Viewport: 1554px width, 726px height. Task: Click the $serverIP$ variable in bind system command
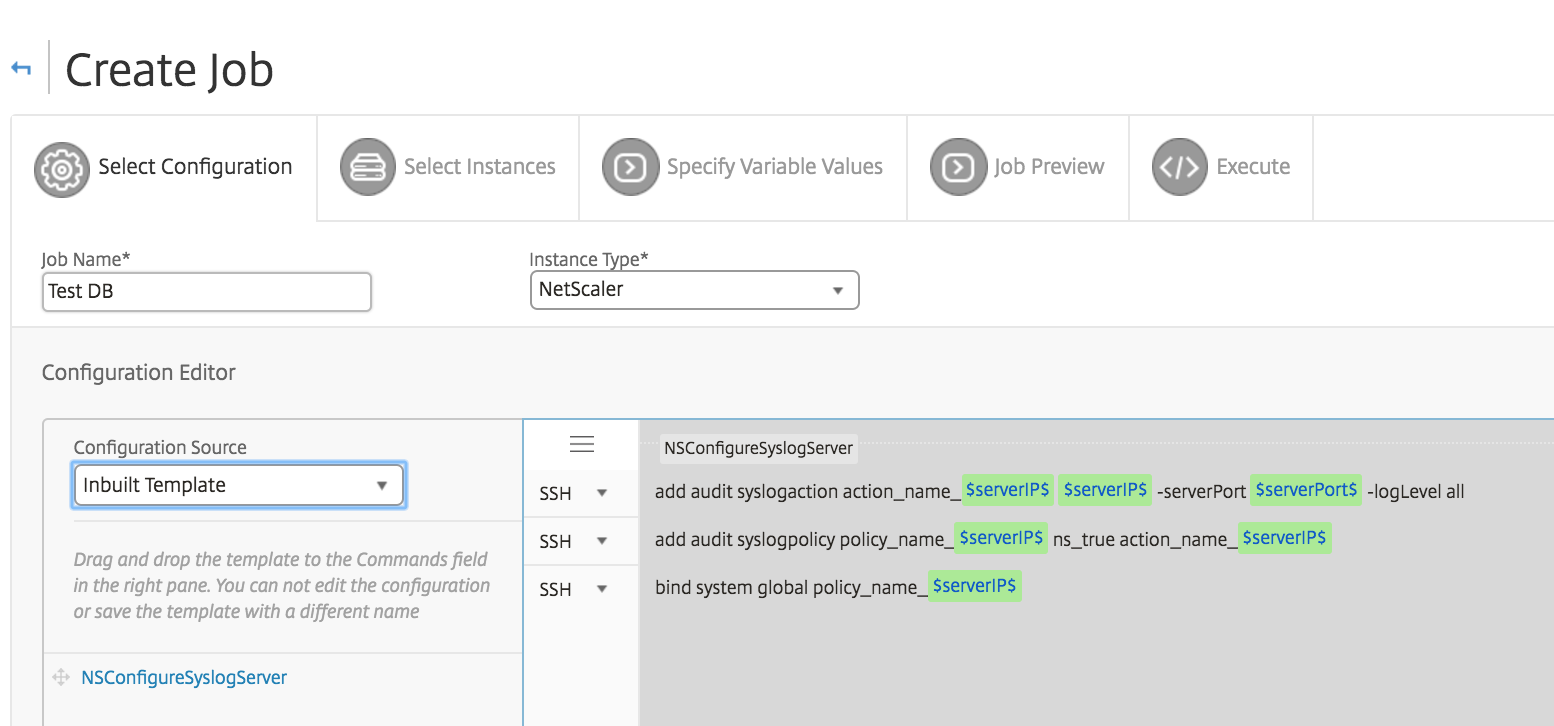[x=975, y=586]
